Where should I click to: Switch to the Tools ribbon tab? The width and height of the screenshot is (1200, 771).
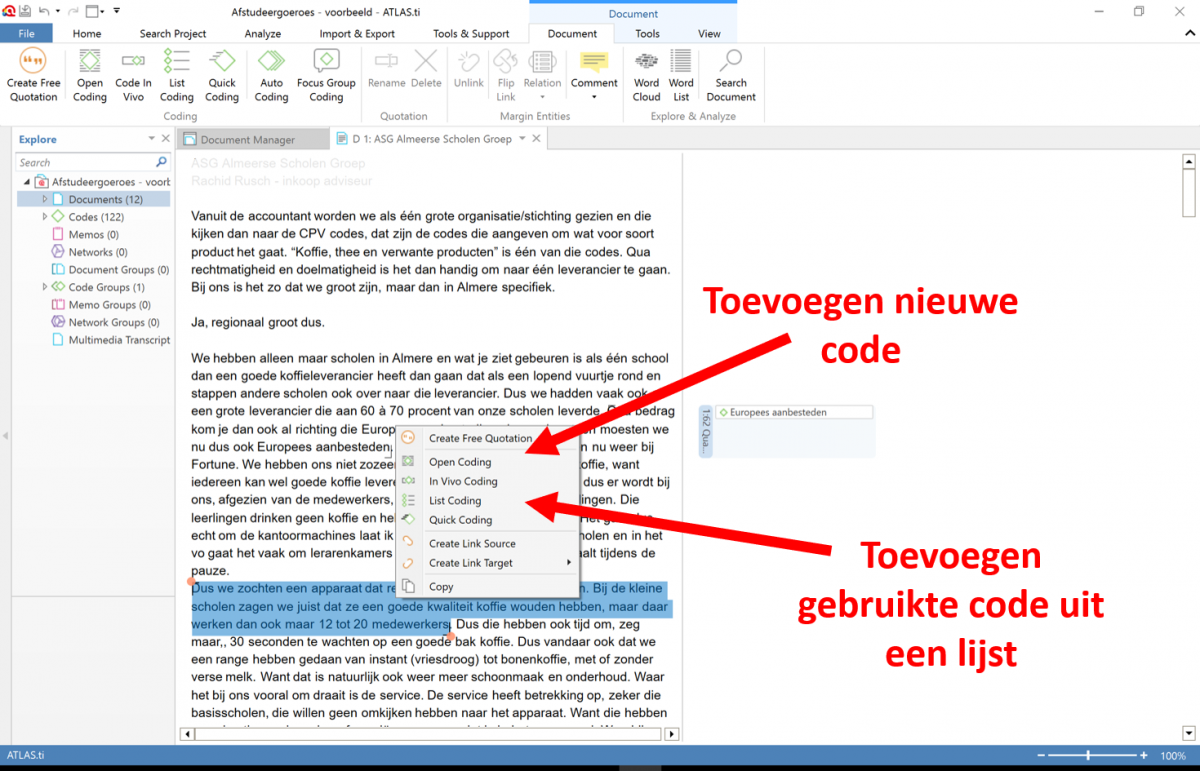[646, 33]
